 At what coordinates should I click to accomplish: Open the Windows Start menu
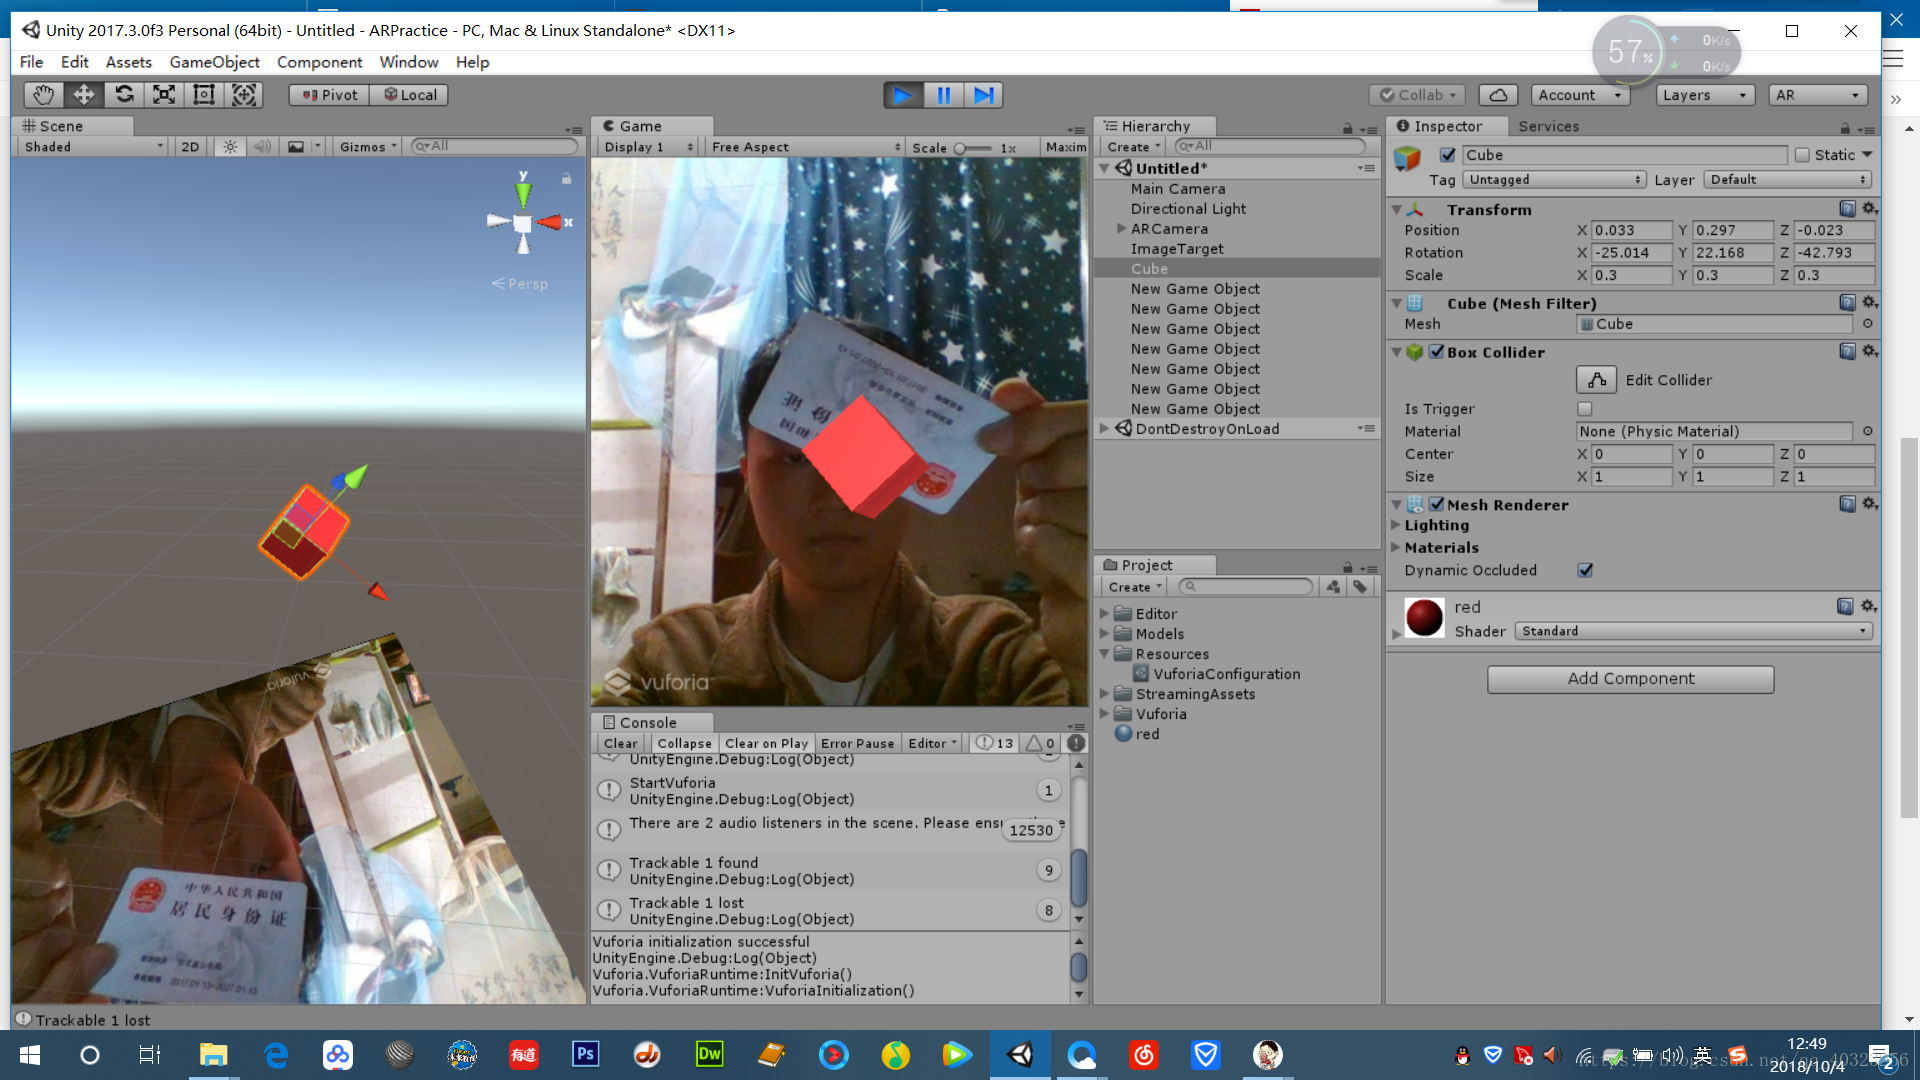(x=30, y=1055)
